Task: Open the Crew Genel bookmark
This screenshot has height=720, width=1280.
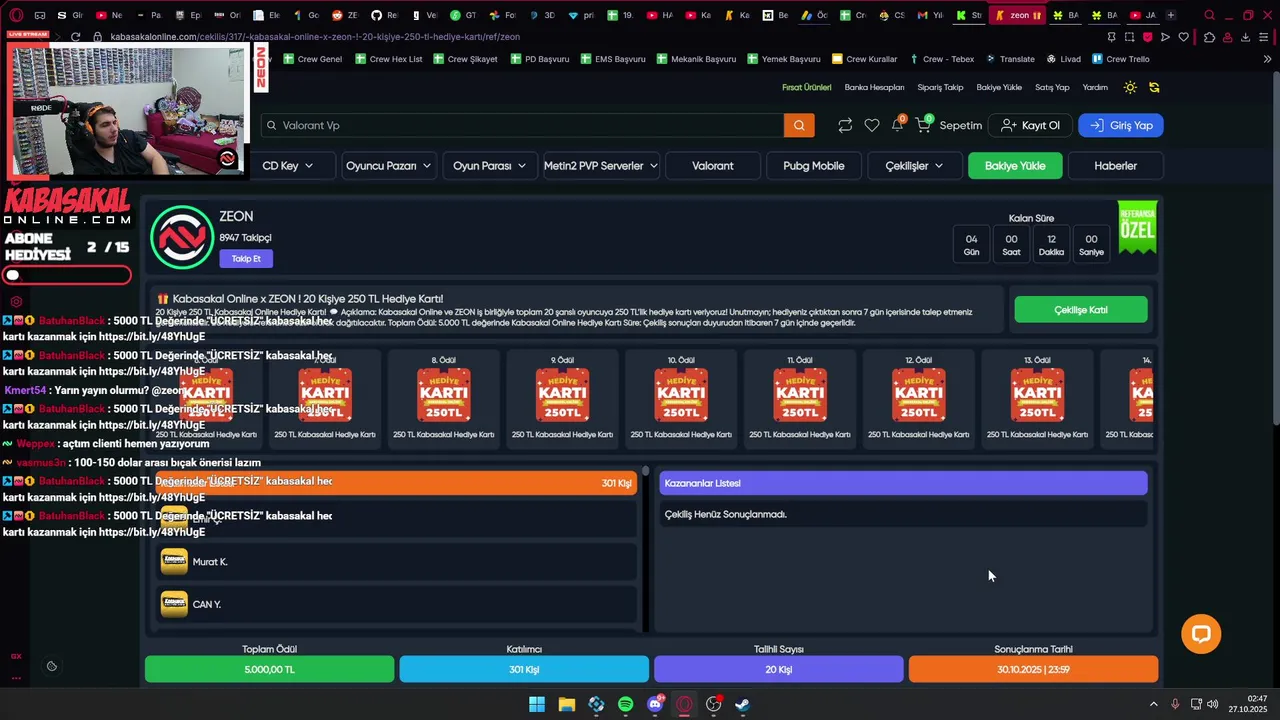Action: pyautogui.click(x=312, y=59)
